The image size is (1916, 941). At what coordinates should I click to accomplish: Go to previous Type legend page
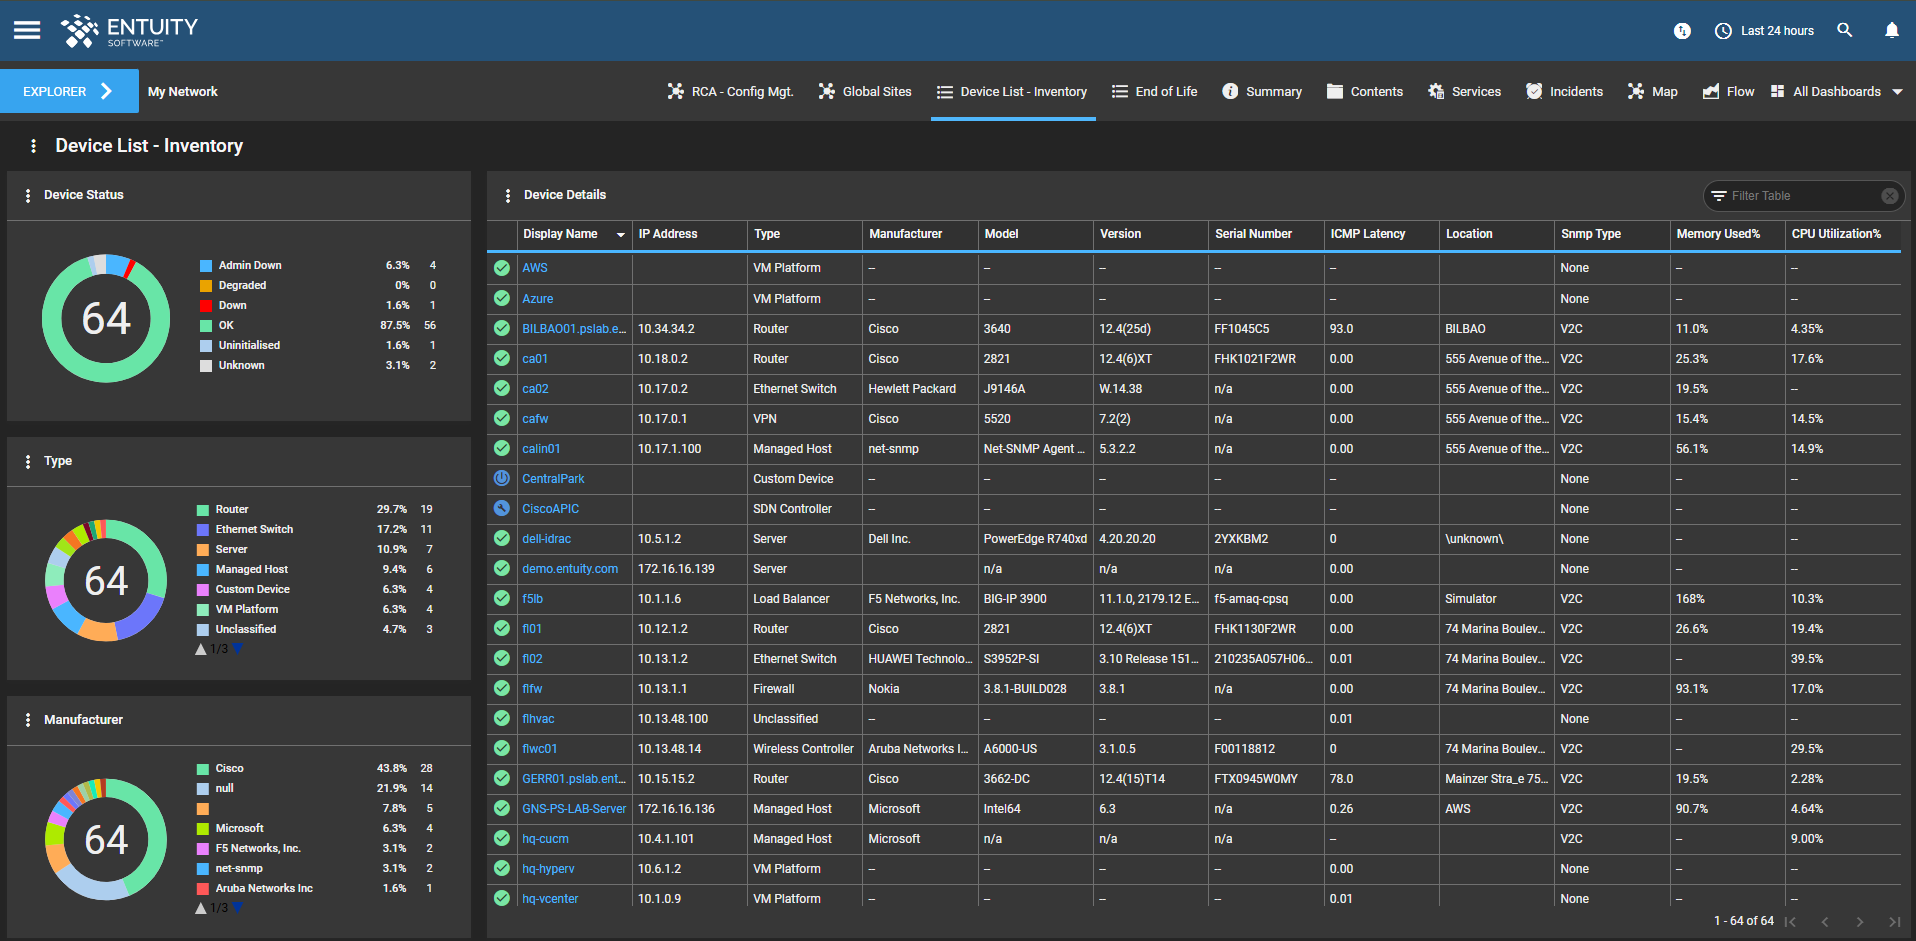(x=201, y=649)
